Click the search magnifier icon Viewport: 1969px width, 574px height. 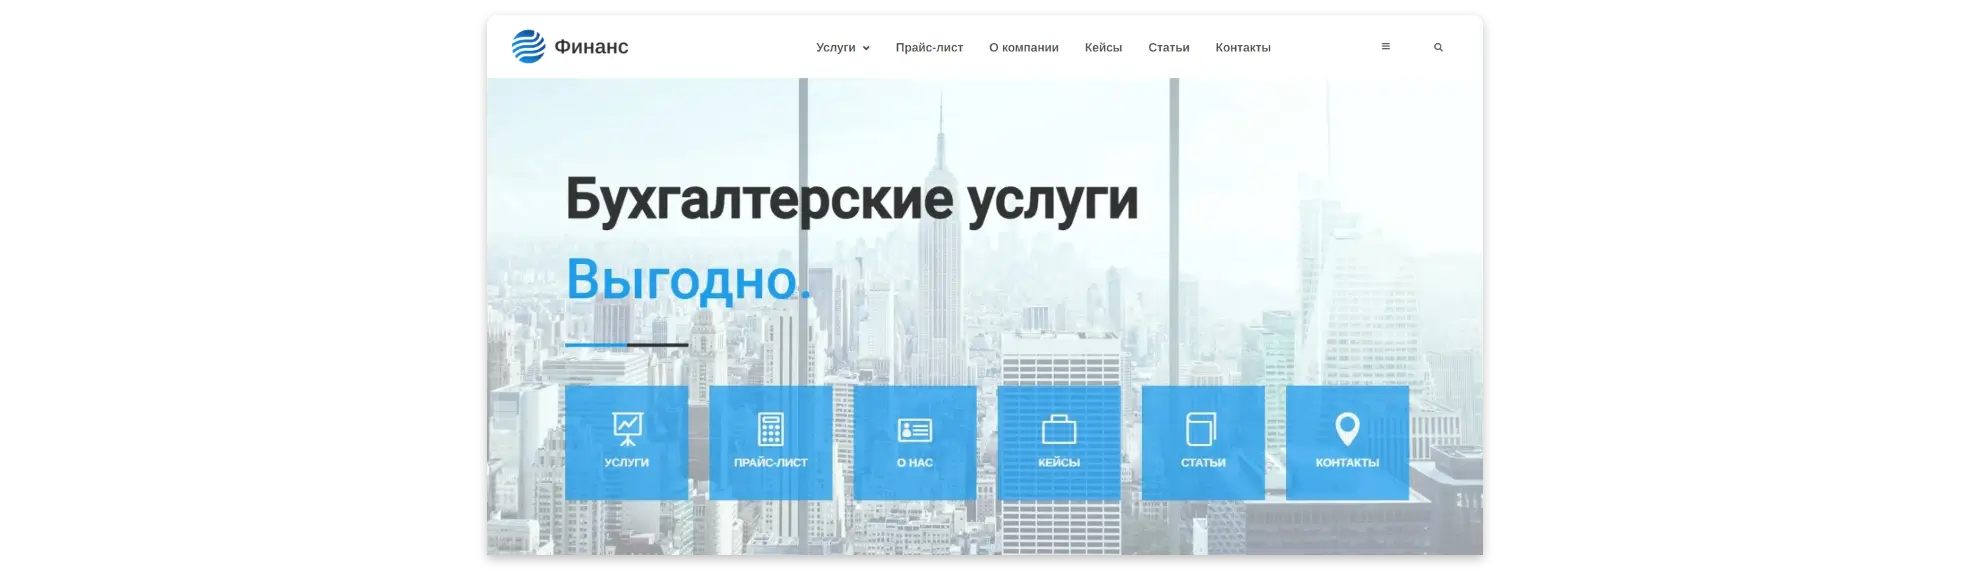pos(1438,47)
